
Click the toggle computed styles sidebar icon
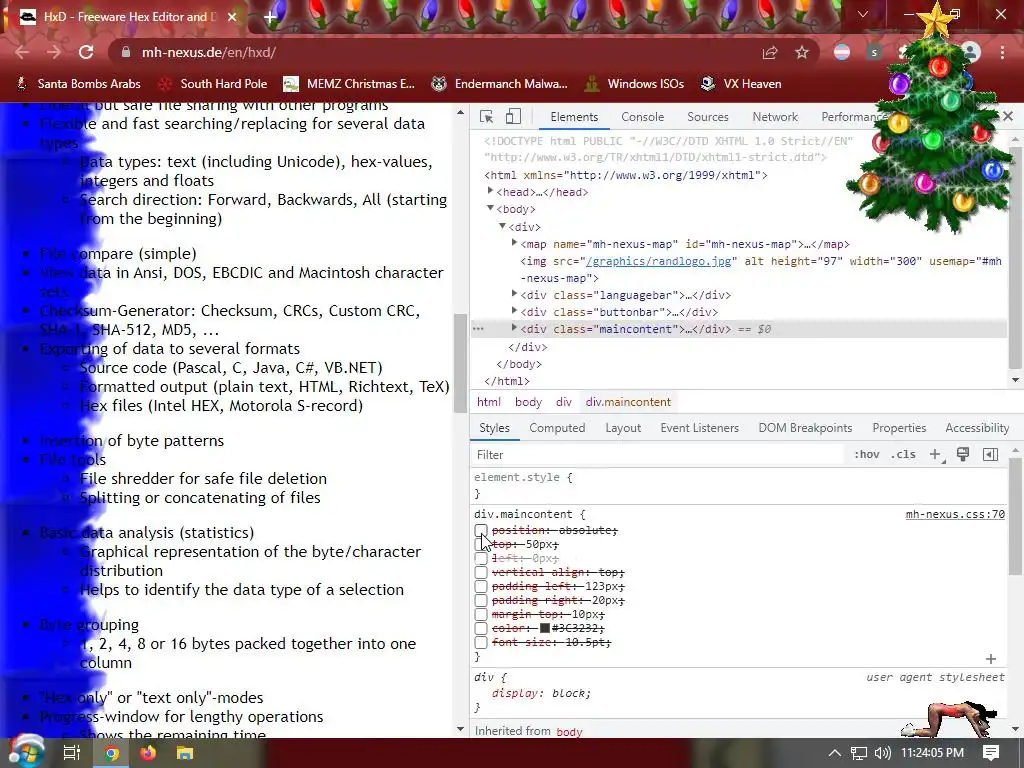[990, 455]
